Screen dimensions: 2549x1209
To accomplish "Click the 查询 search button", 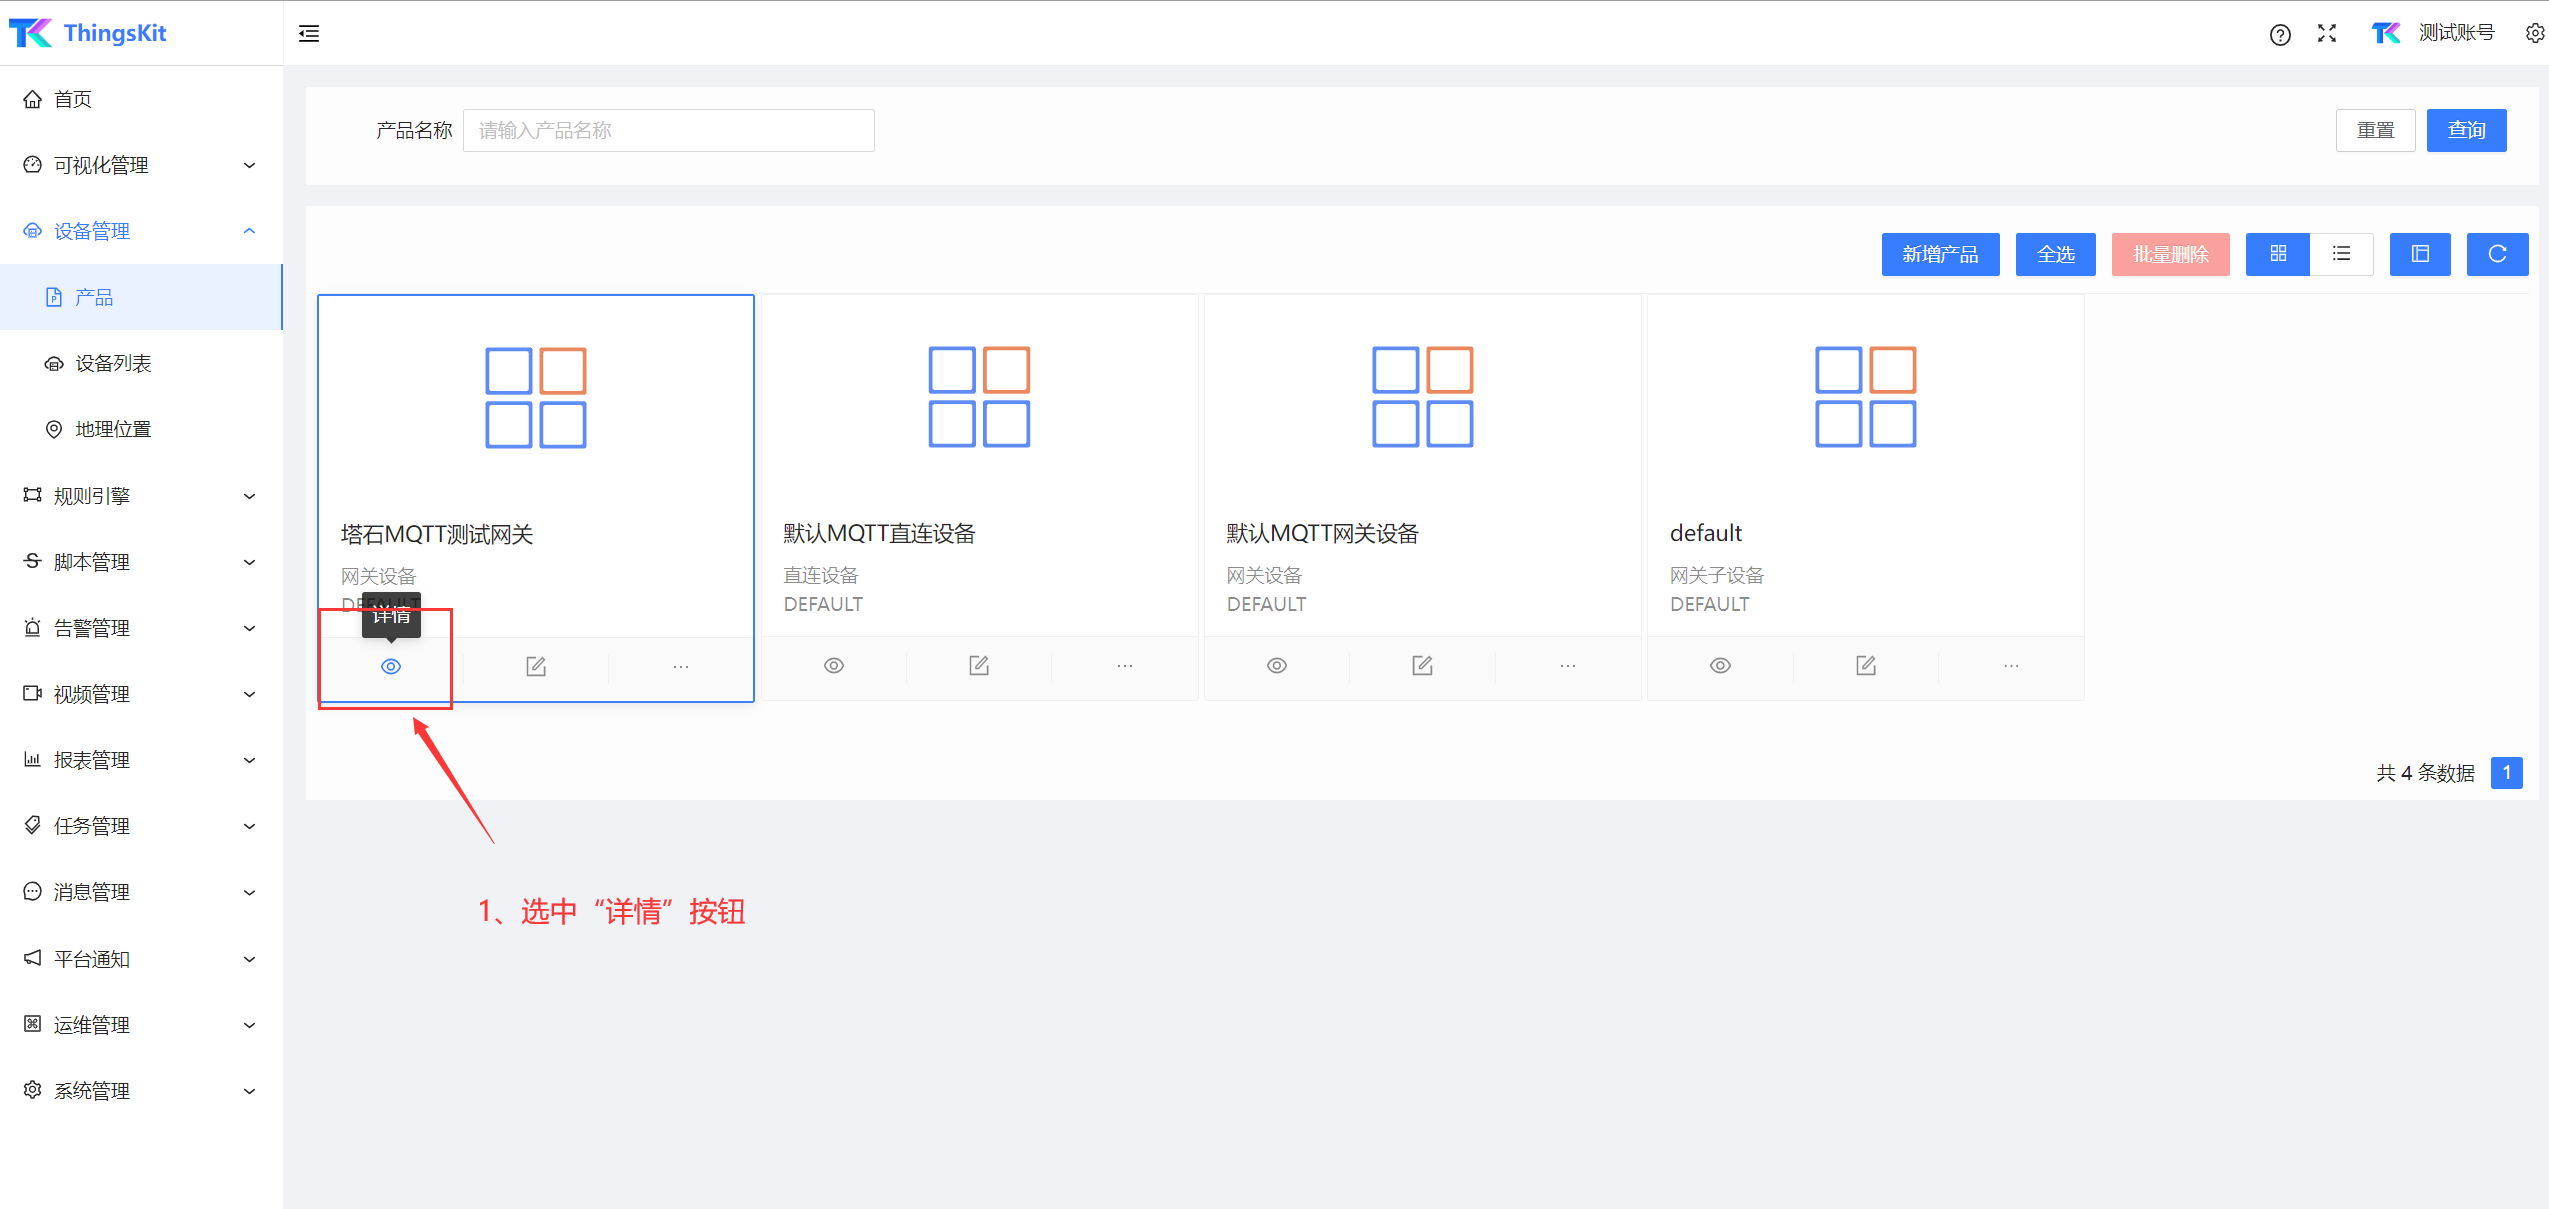I will pos(2466,130).
